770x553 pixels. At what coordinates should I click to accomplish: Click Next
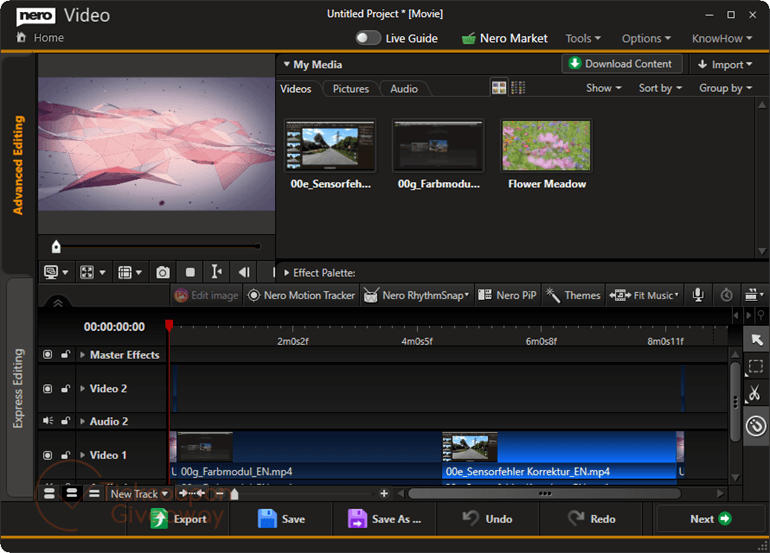(x=710, y=519)
